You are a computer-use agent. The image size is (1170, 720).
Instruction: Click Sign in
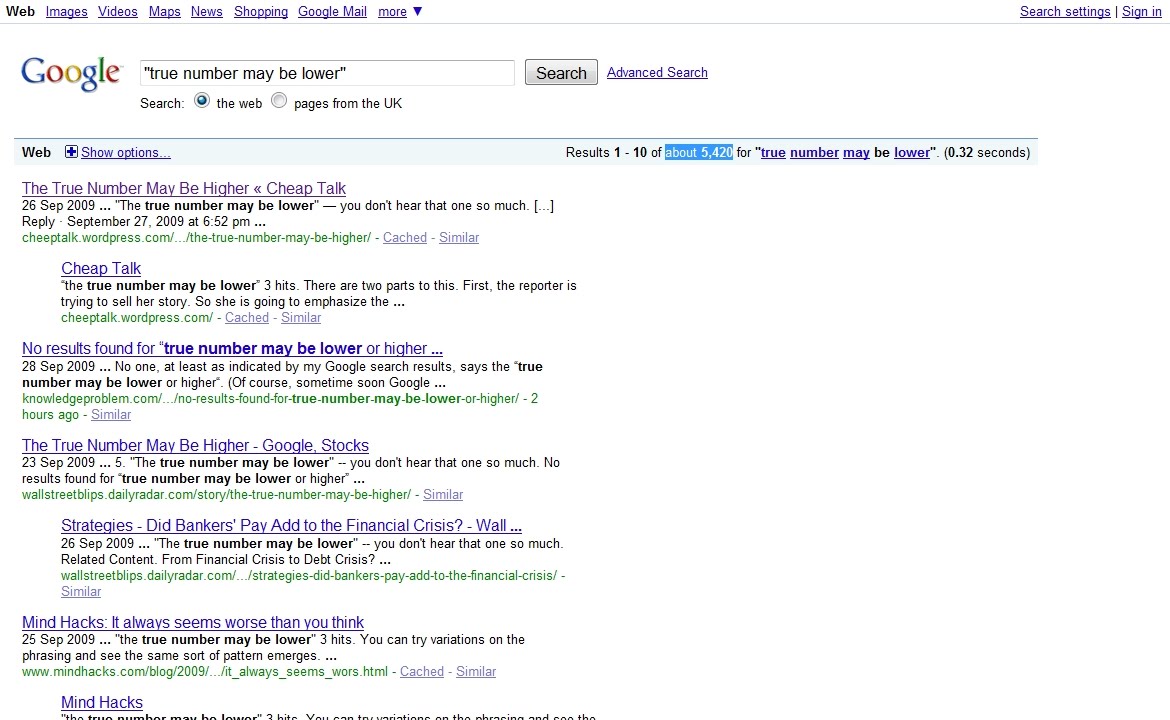[x=1142, y=11]
